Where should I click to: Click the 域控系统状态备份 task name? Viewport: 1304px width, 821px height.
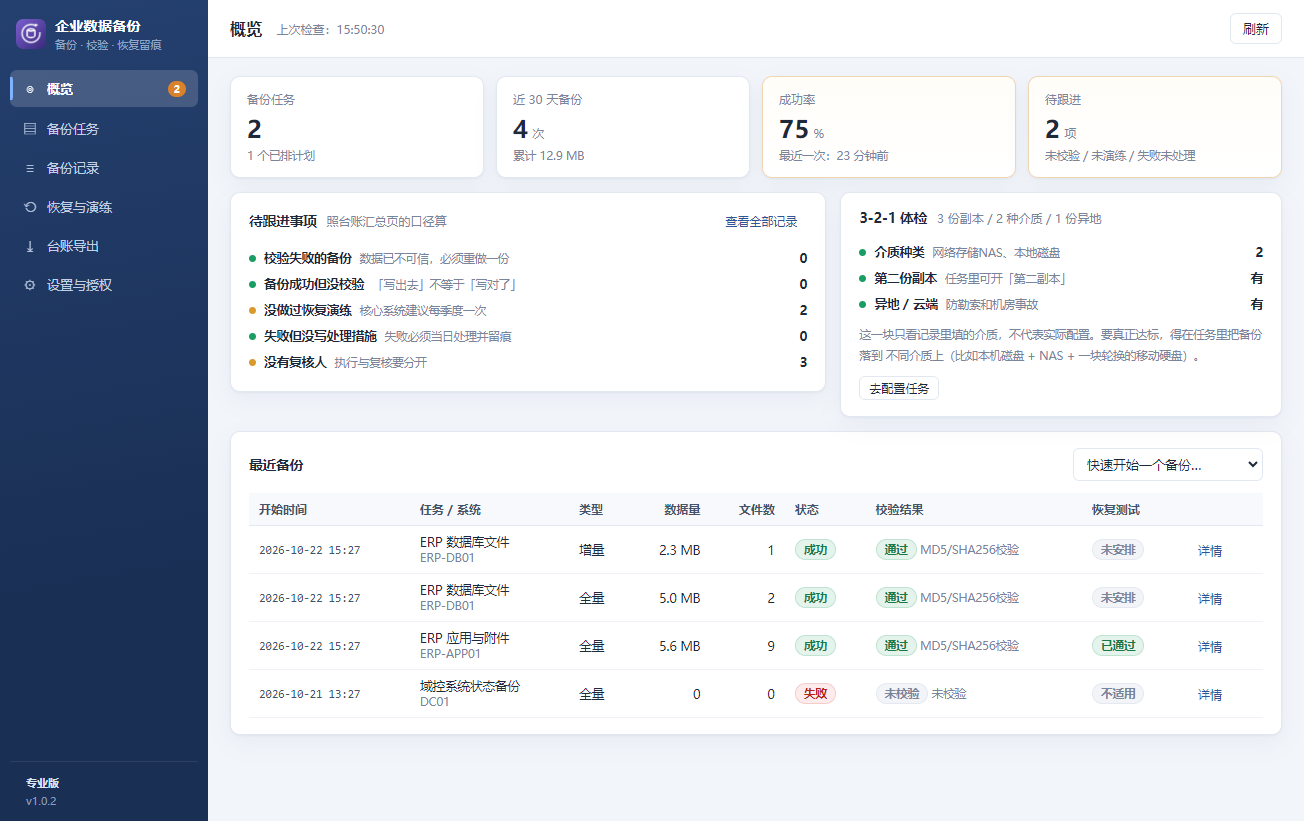coord(470,687)
